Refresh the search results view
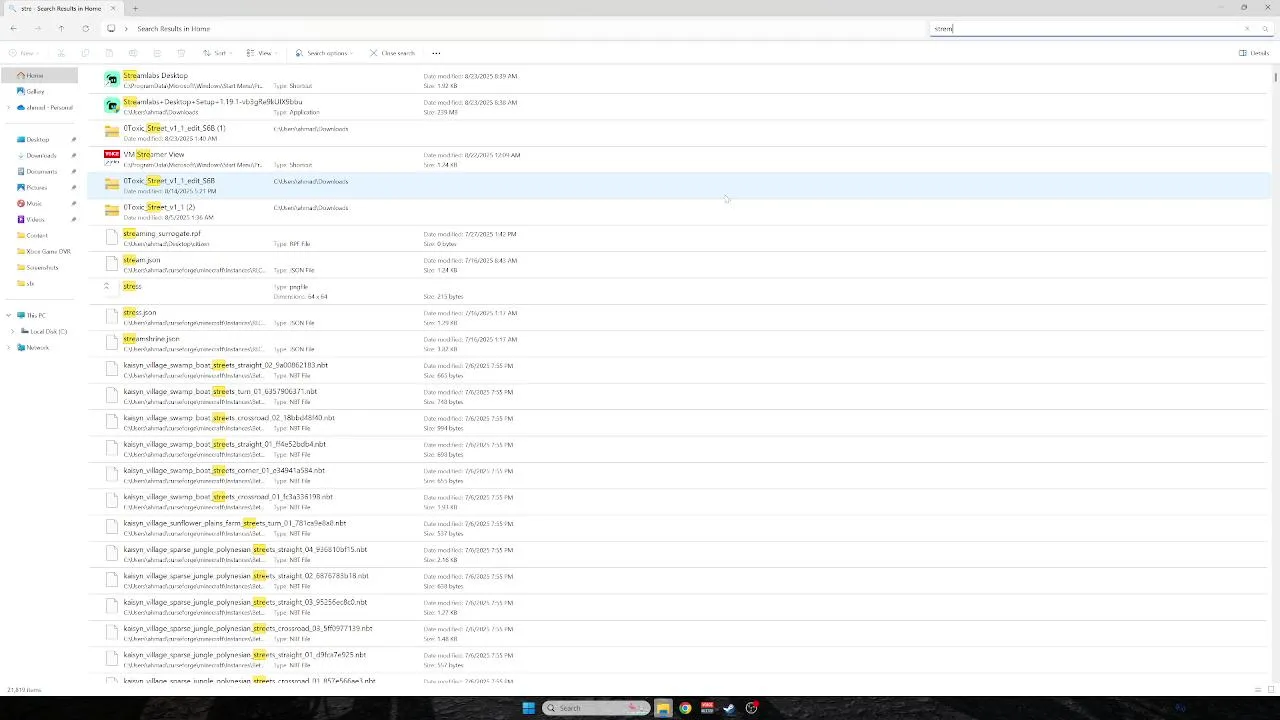Image resolution: width=1280 pixels, height=720 pixels. [85, 29]
